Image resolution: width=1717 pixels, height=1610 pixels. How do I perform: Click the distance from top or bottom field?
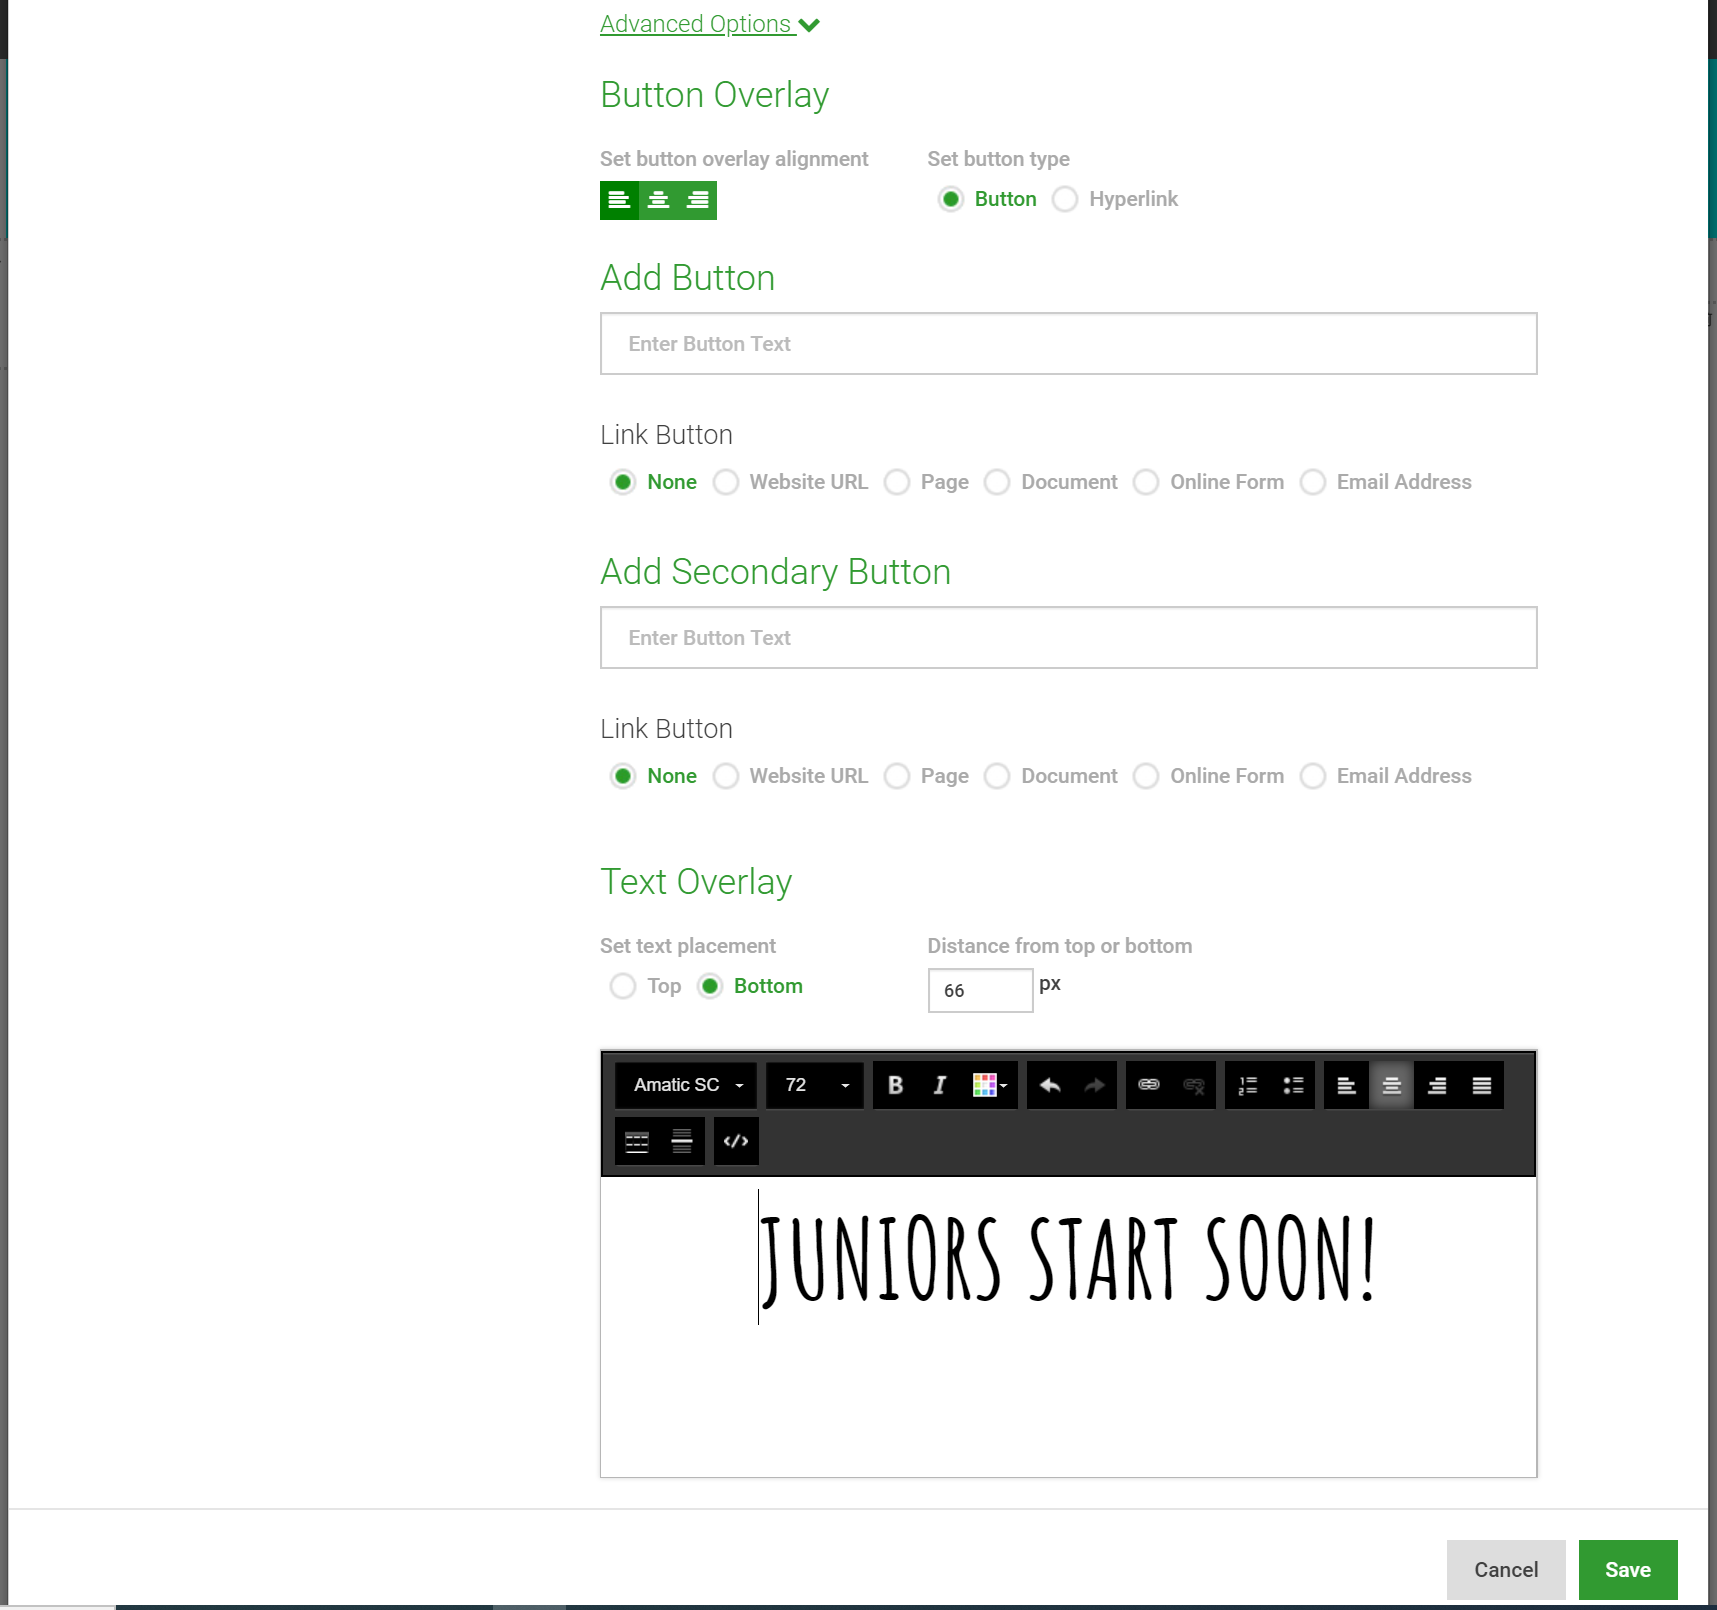(980, 990)
